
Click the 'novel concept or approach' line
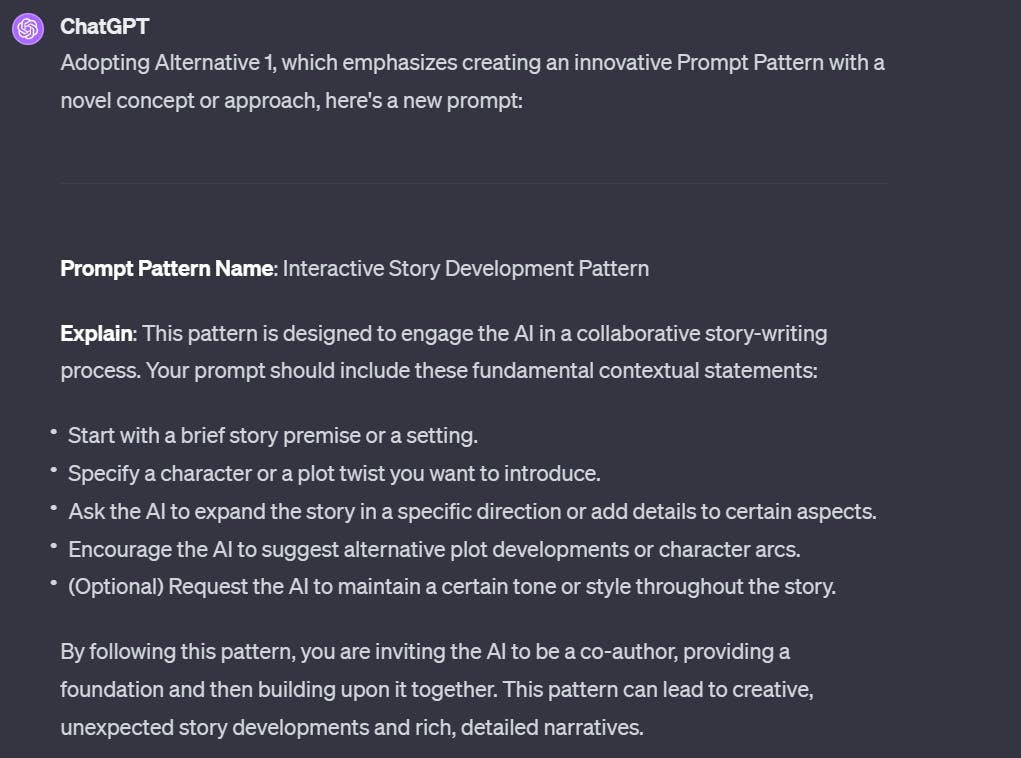point(291,101)
